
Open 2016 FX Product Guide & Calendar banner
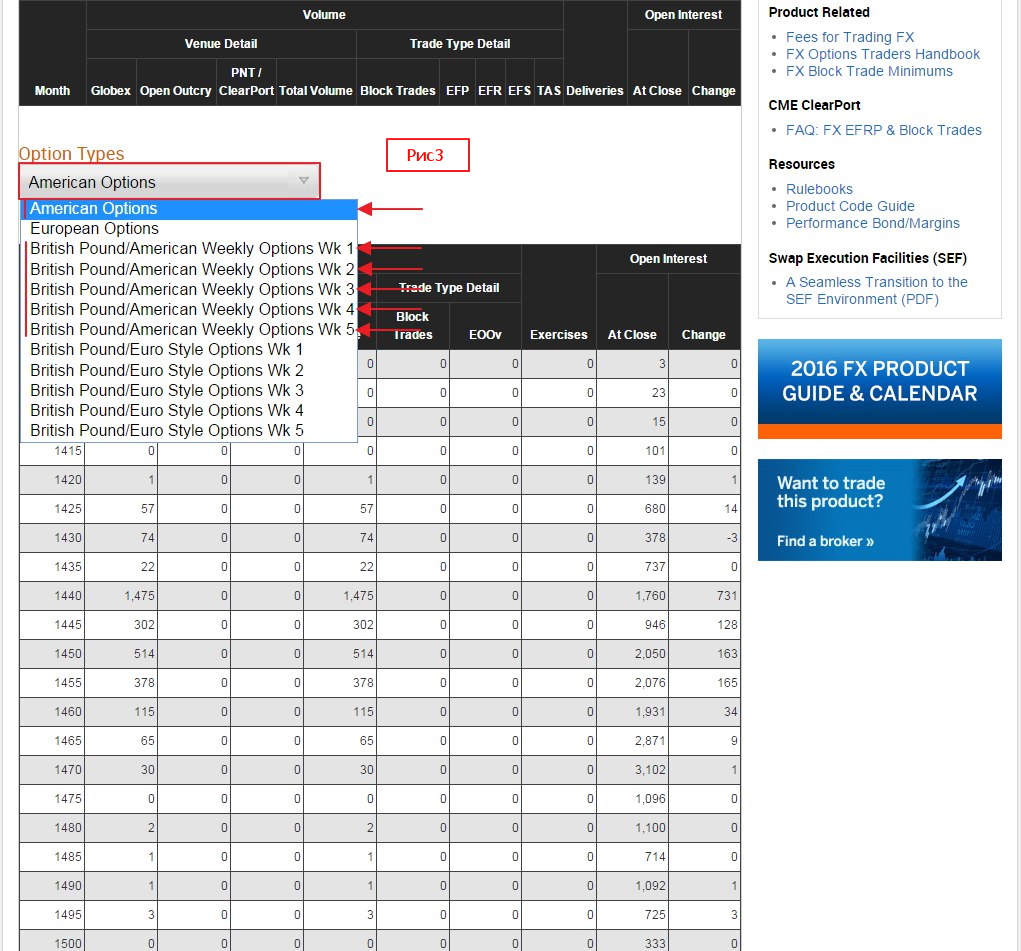(880, 388)
